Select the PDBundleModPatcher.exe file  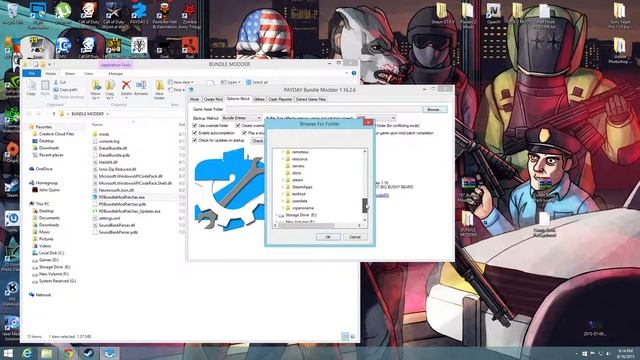(122, 197)
